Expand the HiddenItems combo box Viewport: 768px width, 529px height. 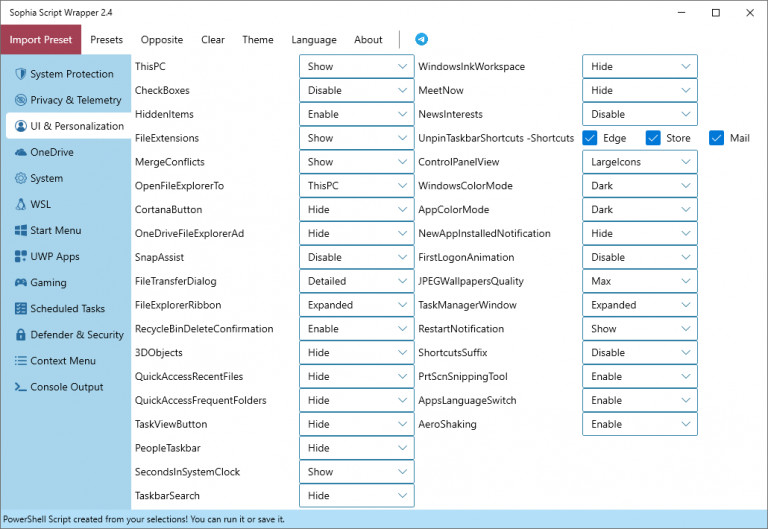(x=357, y=114)
